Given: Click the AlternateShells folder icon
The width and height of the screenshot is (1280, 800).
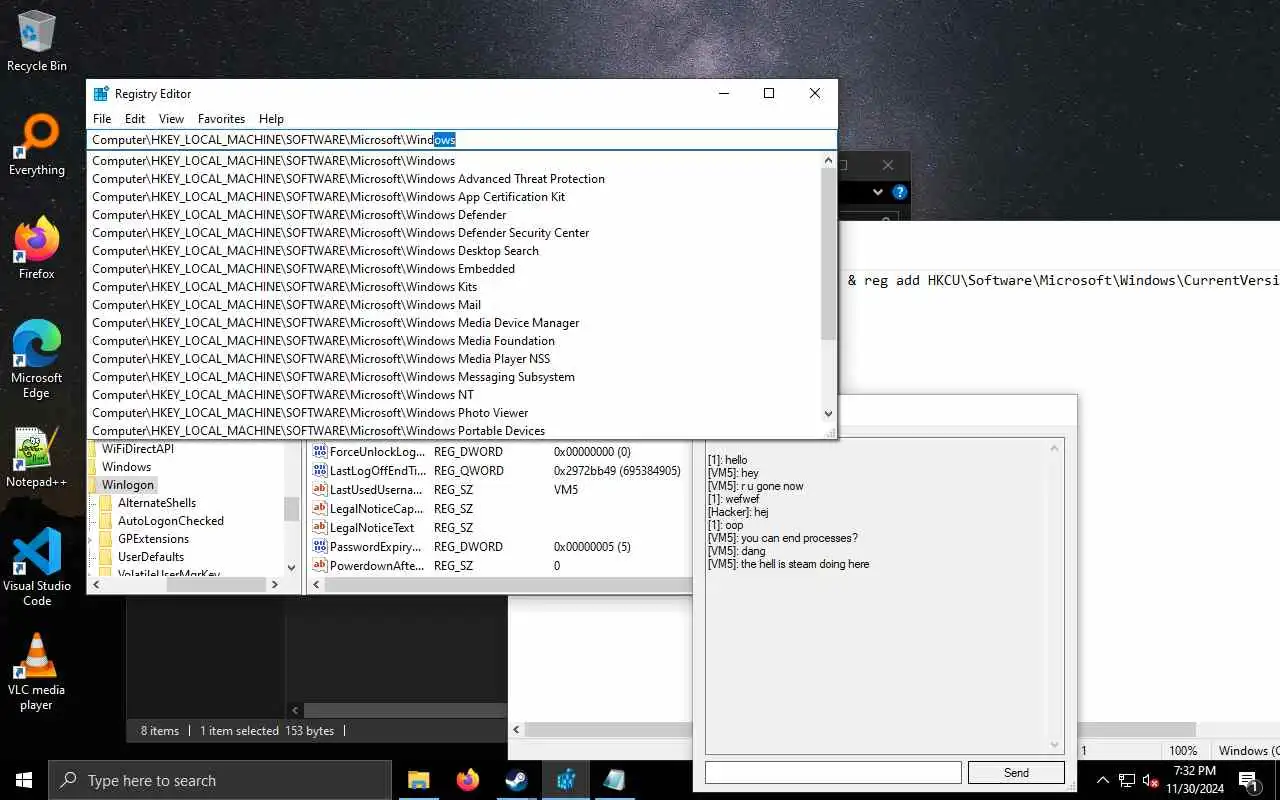Looking at the screenshot, I should 106,503.
